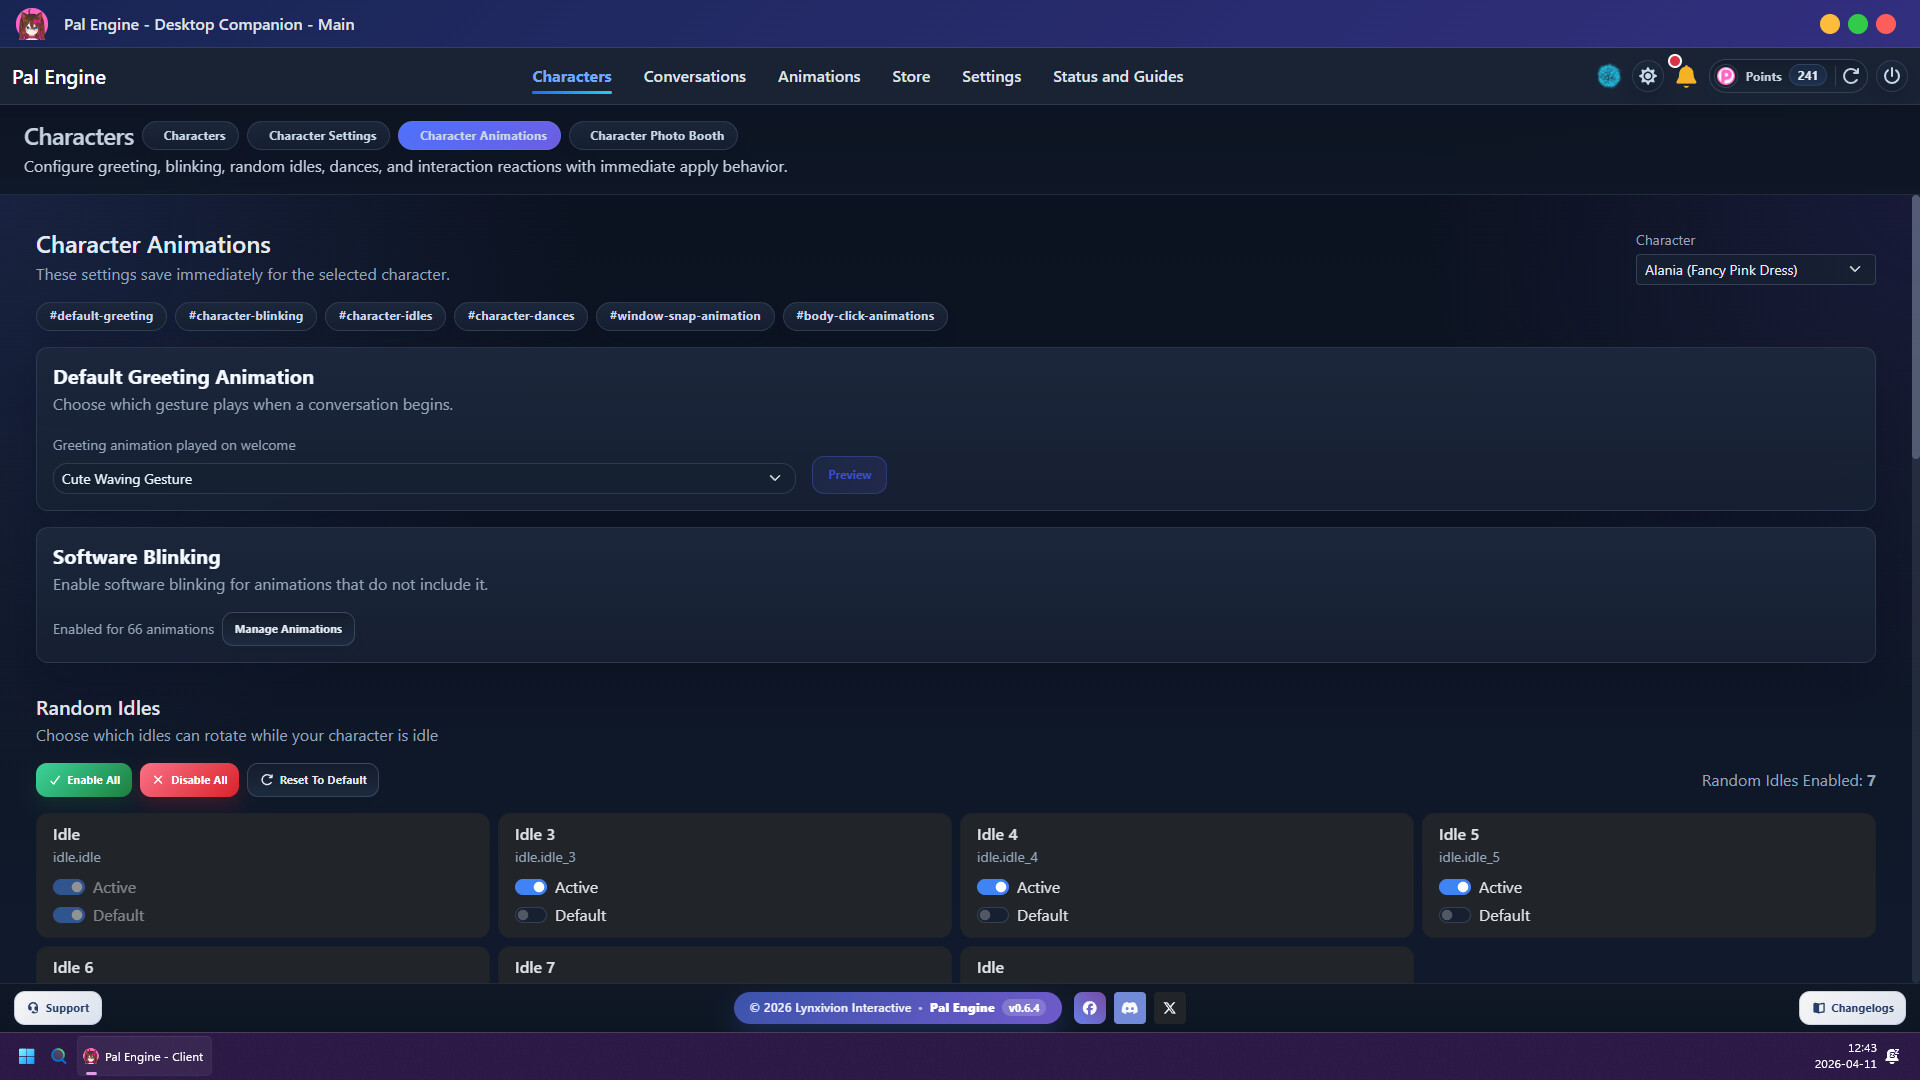Viewport: 1920px width, 1080px height.
Task: Open the Store tab
Action: click(x=911, y=76)
